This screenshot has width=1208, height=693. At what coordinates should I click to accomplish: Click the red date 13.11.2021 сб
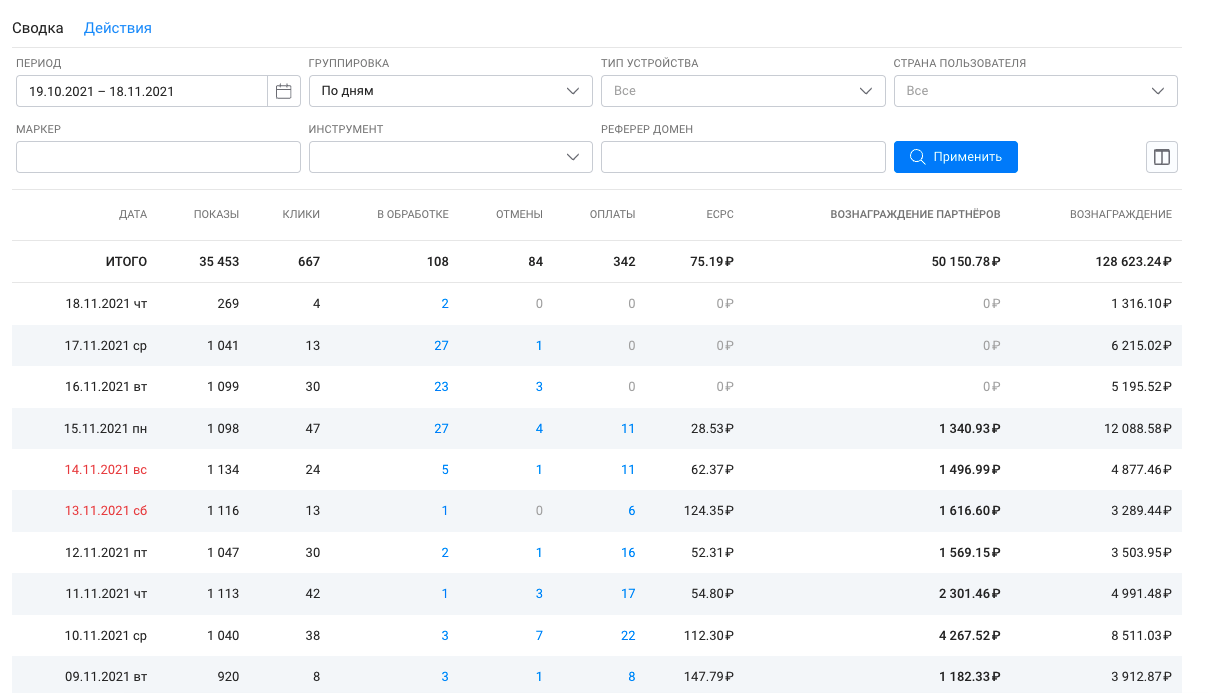point(106,511)
